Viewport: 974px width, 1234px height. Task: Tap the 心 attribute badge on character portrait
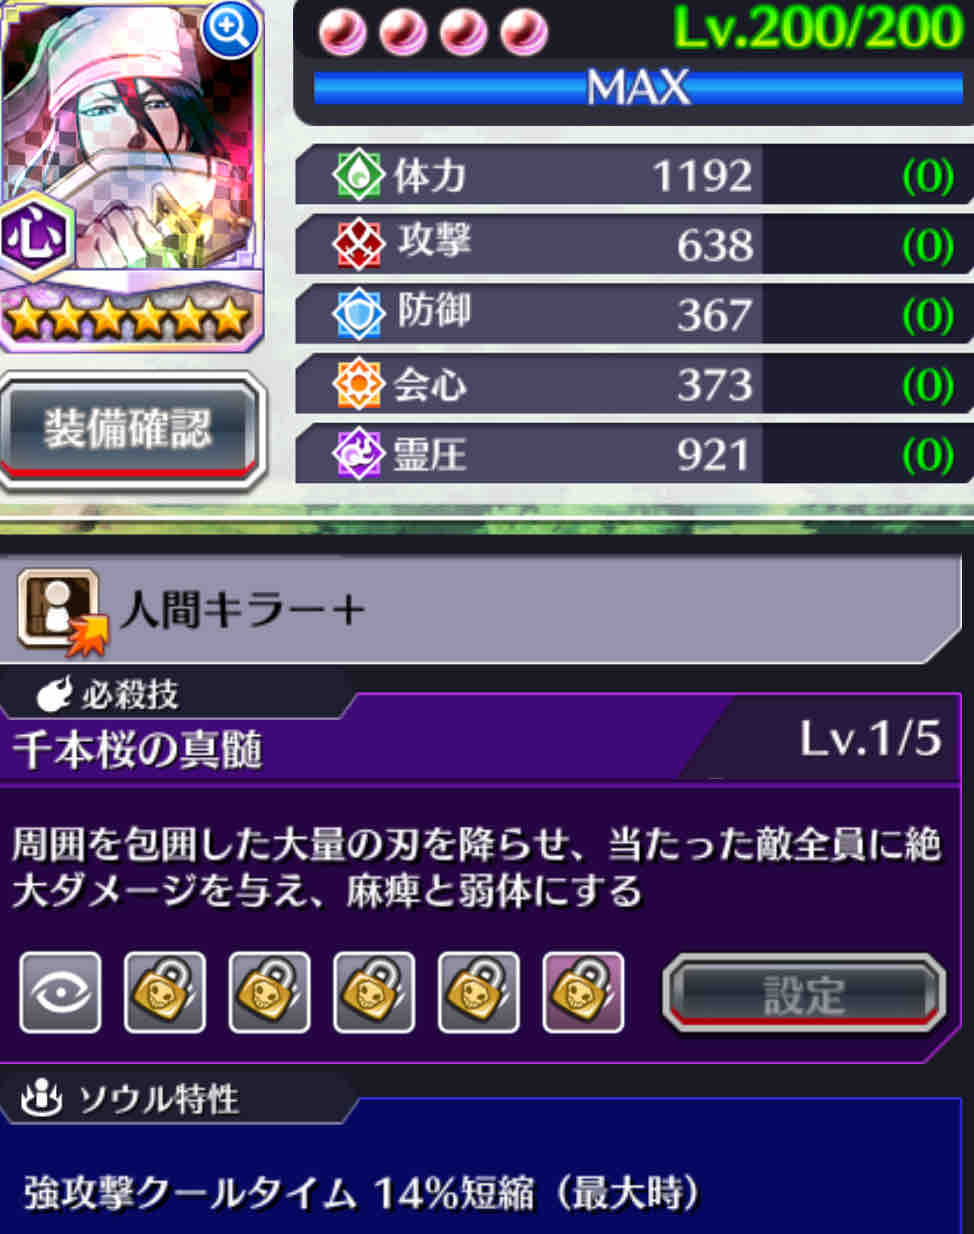(36, 237)
